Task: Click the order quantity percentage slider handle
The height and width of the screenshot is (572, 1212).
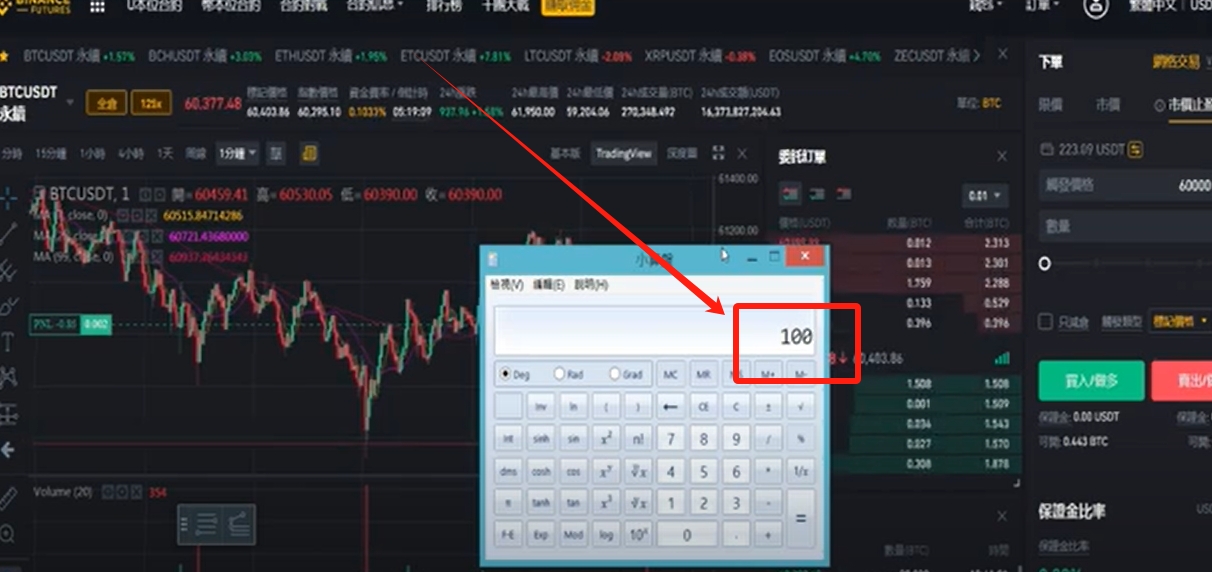Action: (x=1045, y=264)
